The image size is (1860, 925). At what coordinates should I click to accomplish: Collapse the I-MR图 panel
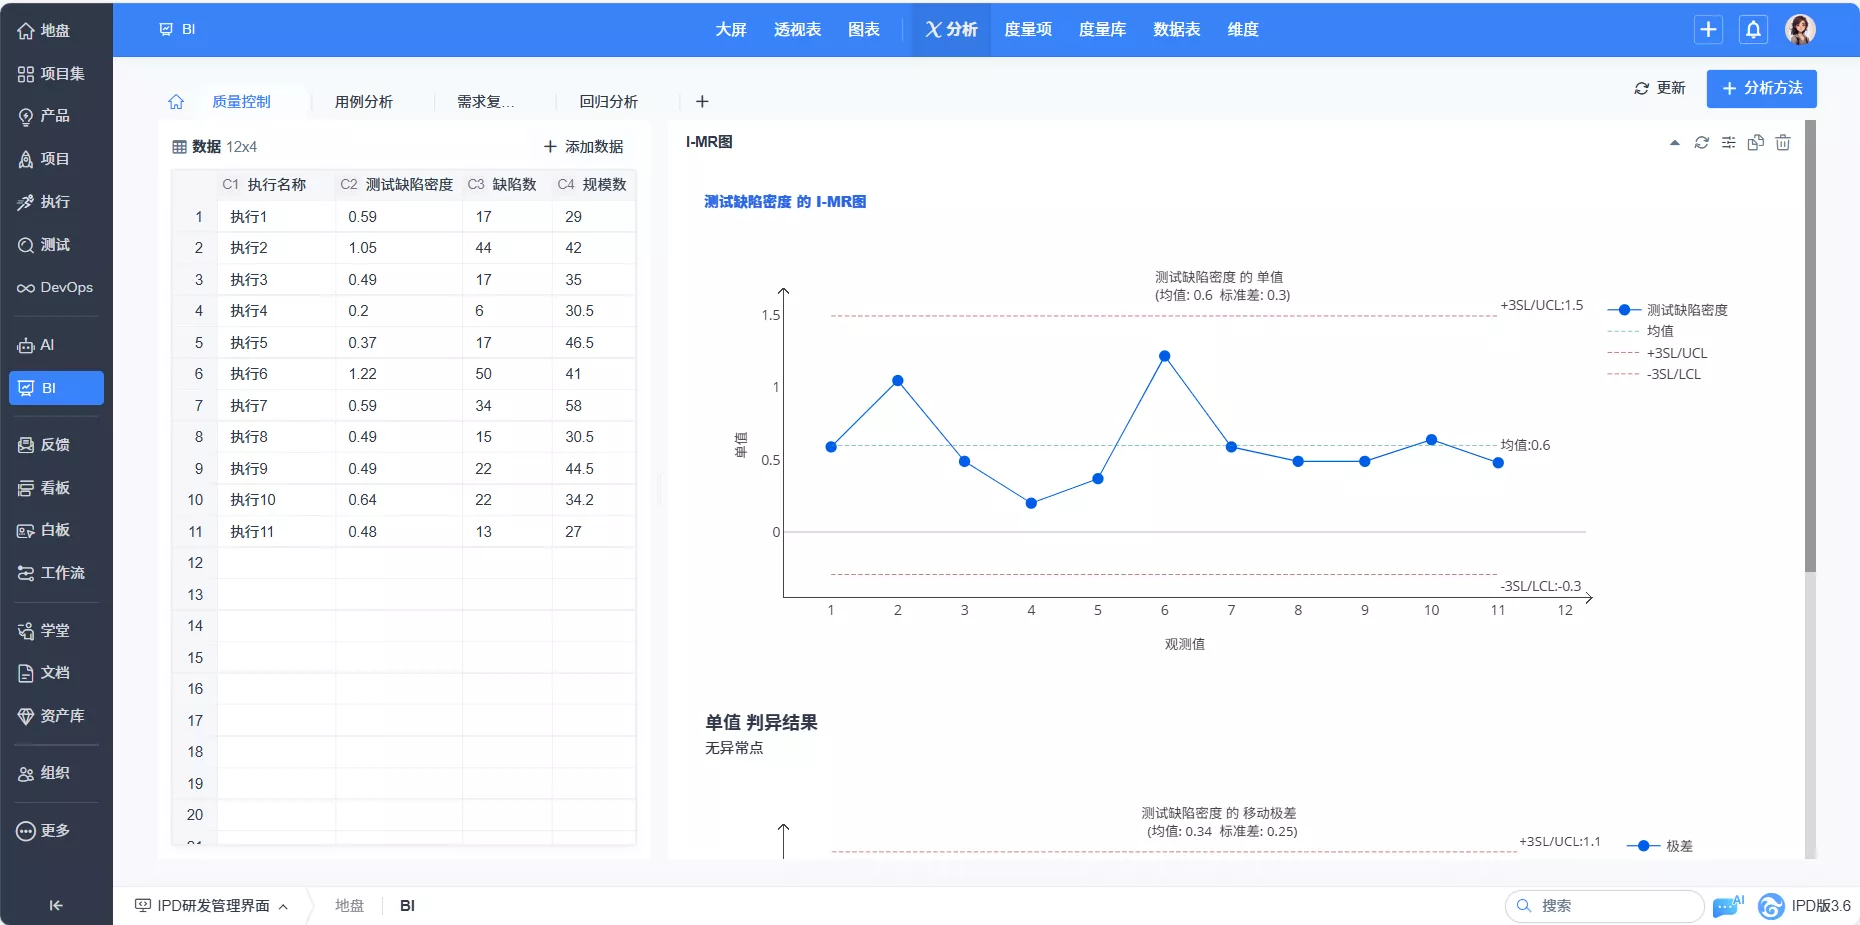click(1674, 143)
